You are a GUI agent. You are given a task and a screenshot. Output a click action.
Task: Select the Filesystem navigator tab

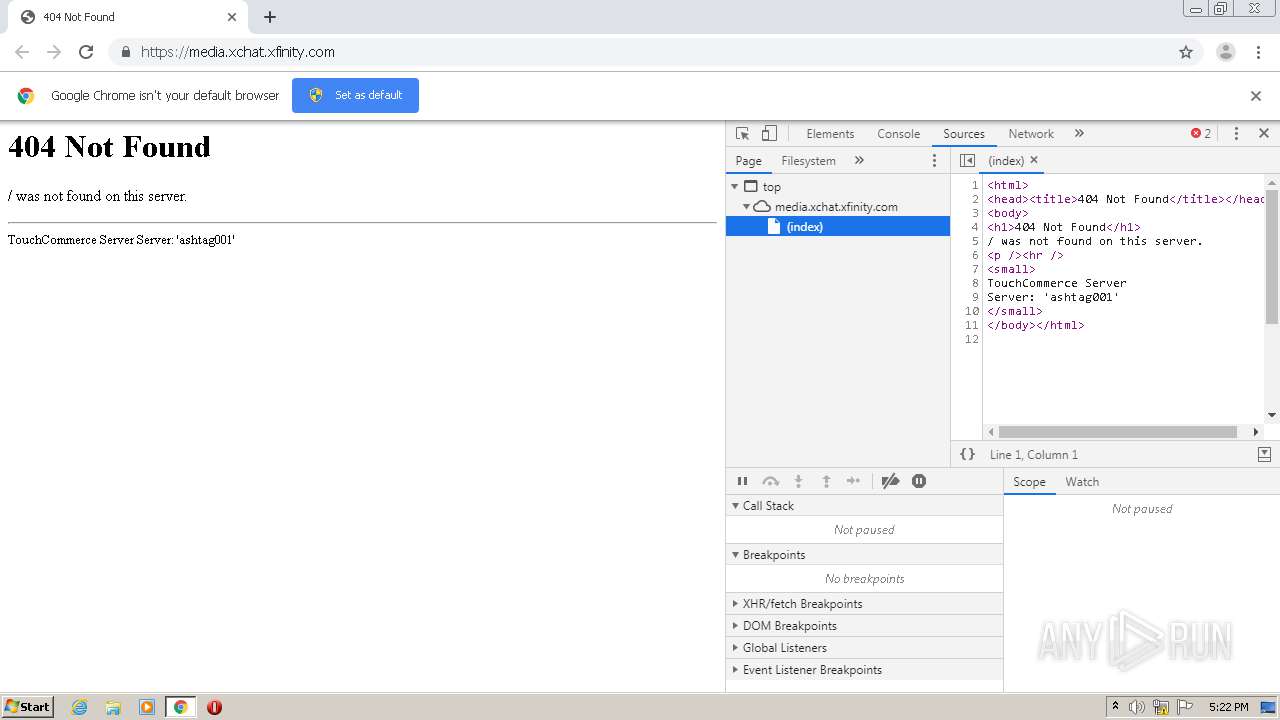[808, 160]
